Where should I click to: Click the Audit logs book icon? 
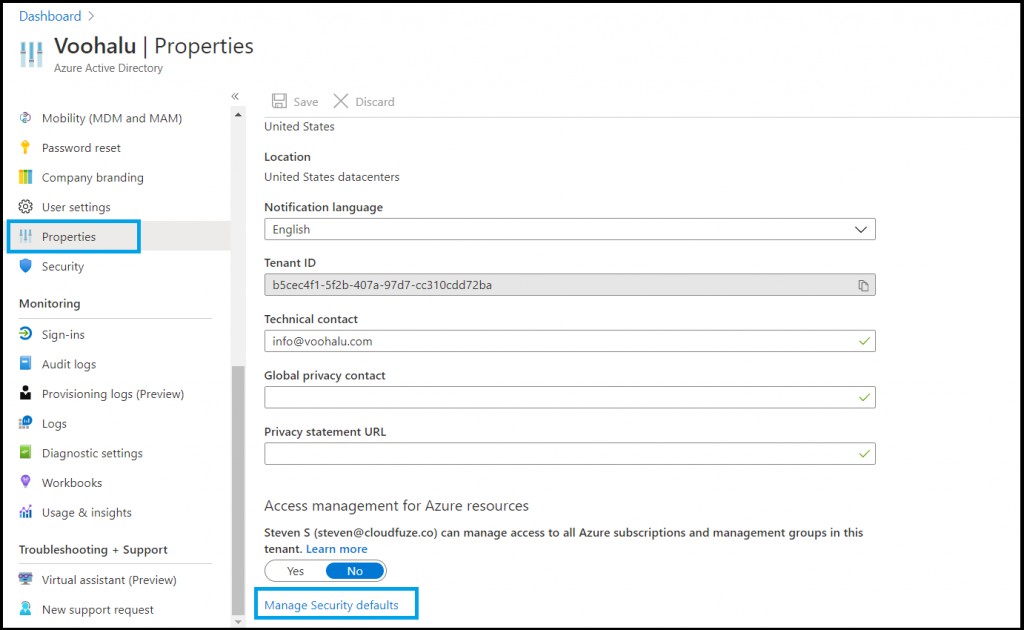(x=25, y=363)
